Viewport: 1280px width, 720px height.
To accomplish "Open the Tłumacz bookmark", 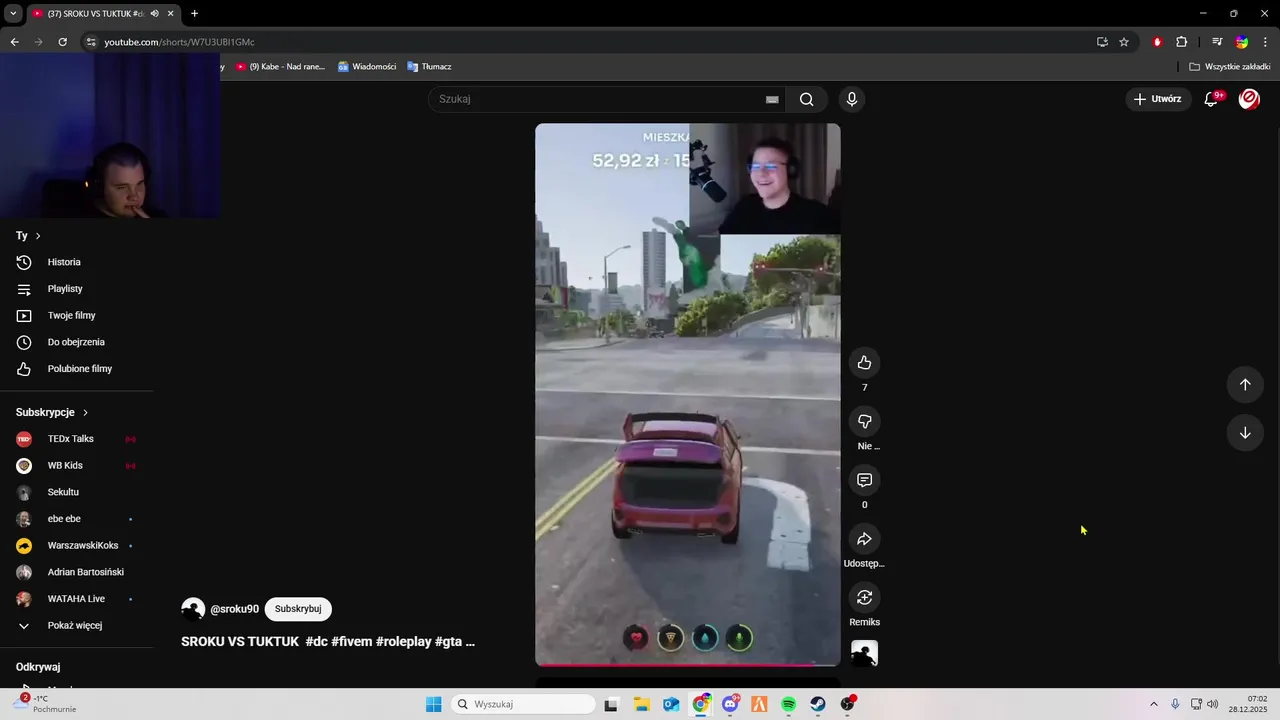I will click(429, 67).
